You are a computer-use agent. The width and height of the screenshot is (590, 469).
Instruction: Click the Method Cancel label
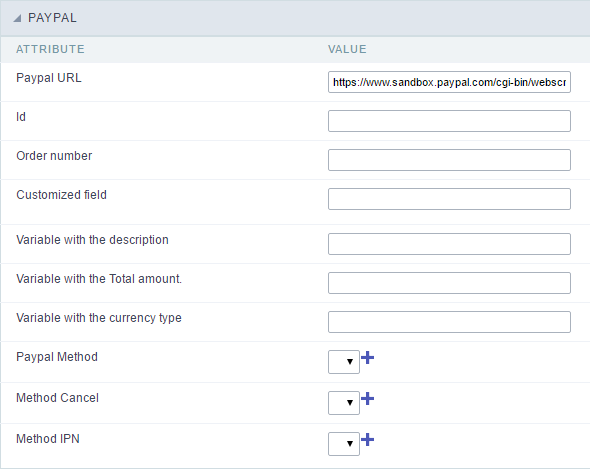(57, 397)
